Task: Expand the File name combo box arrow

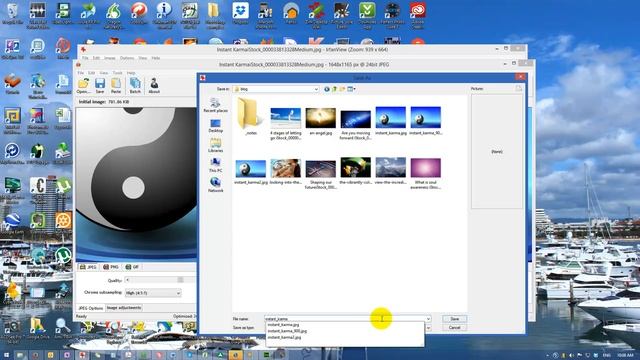Action: (428, 319)
